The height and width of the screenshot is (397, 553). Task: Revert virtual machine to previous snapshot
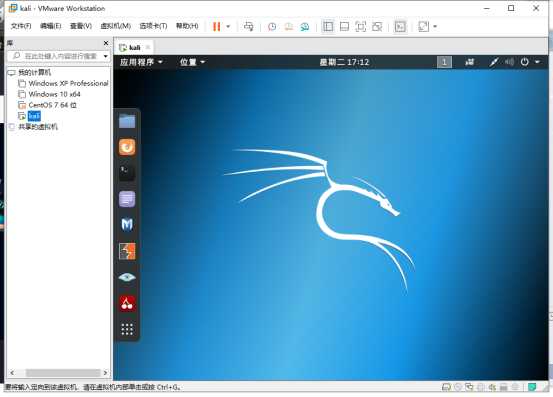(x=288, y=26)
